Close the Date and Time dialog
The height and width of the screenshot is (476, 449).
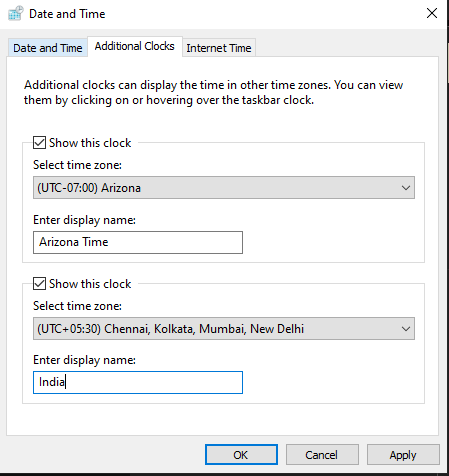(x=432, y=13)
